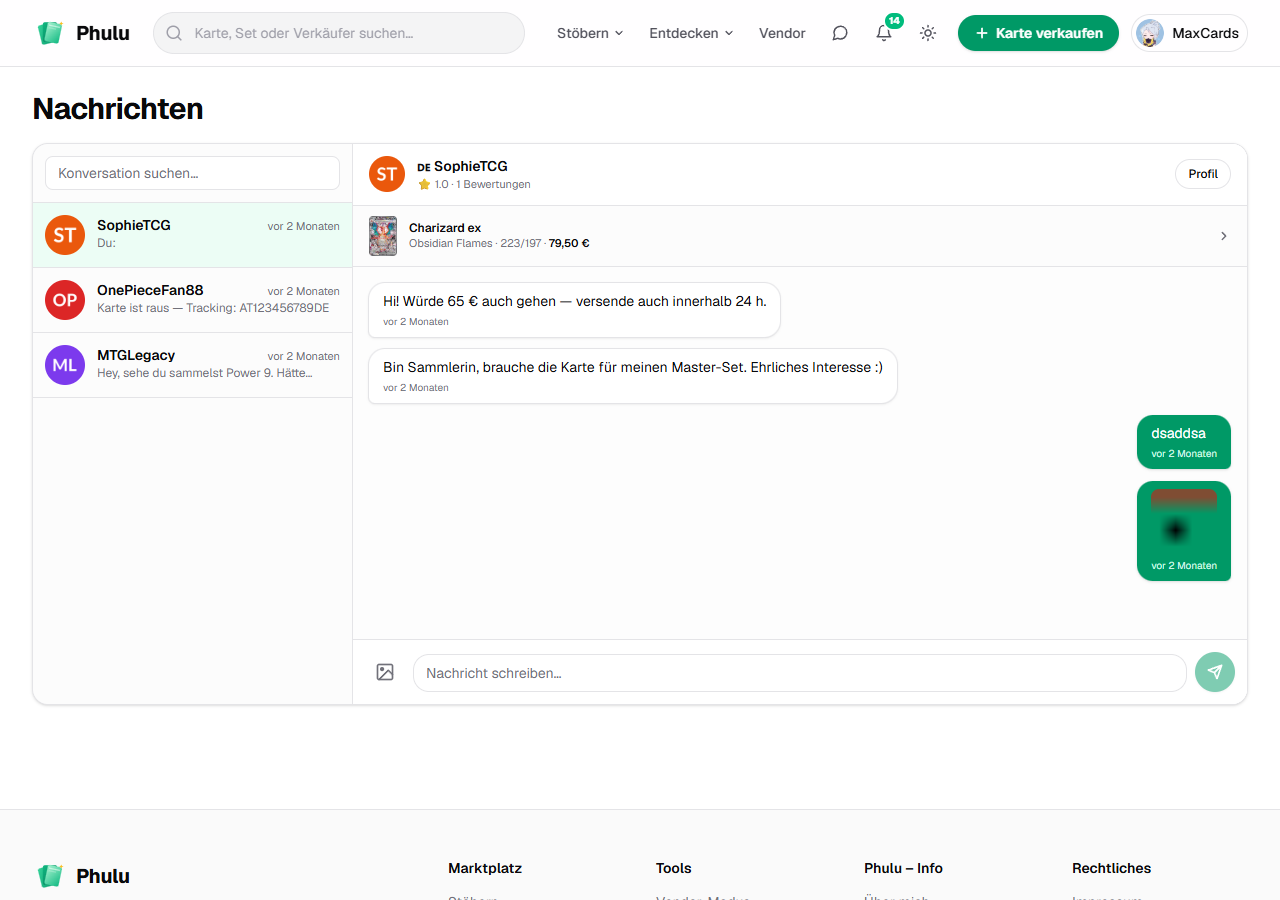Click the '1.0 · 1 Bewertungen' rating
This screenshot has height=900, width=1280.
pyautogui.click(x=474, y=185)
